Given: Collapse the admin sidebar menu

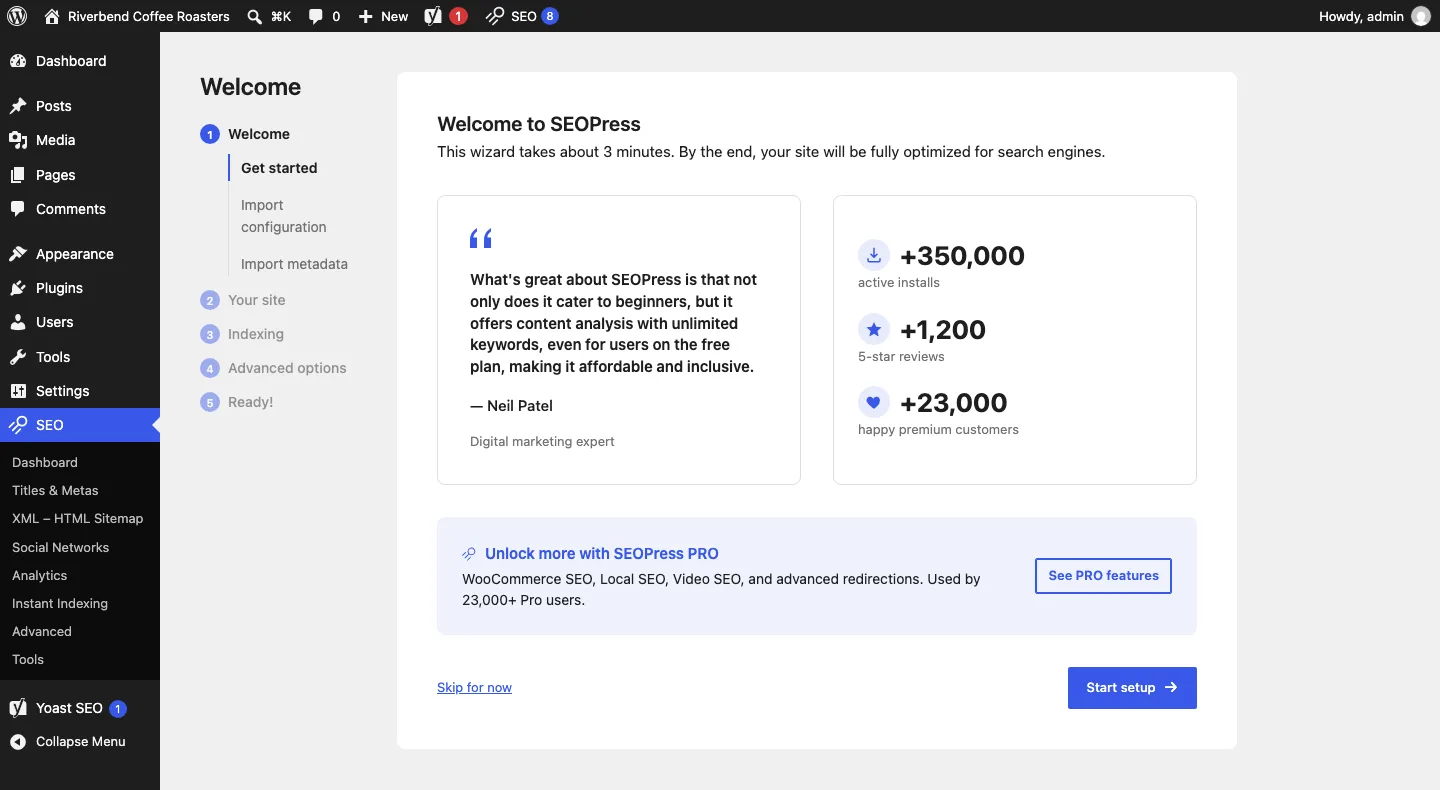Looking at the screenshot, I should coord(80,742).
